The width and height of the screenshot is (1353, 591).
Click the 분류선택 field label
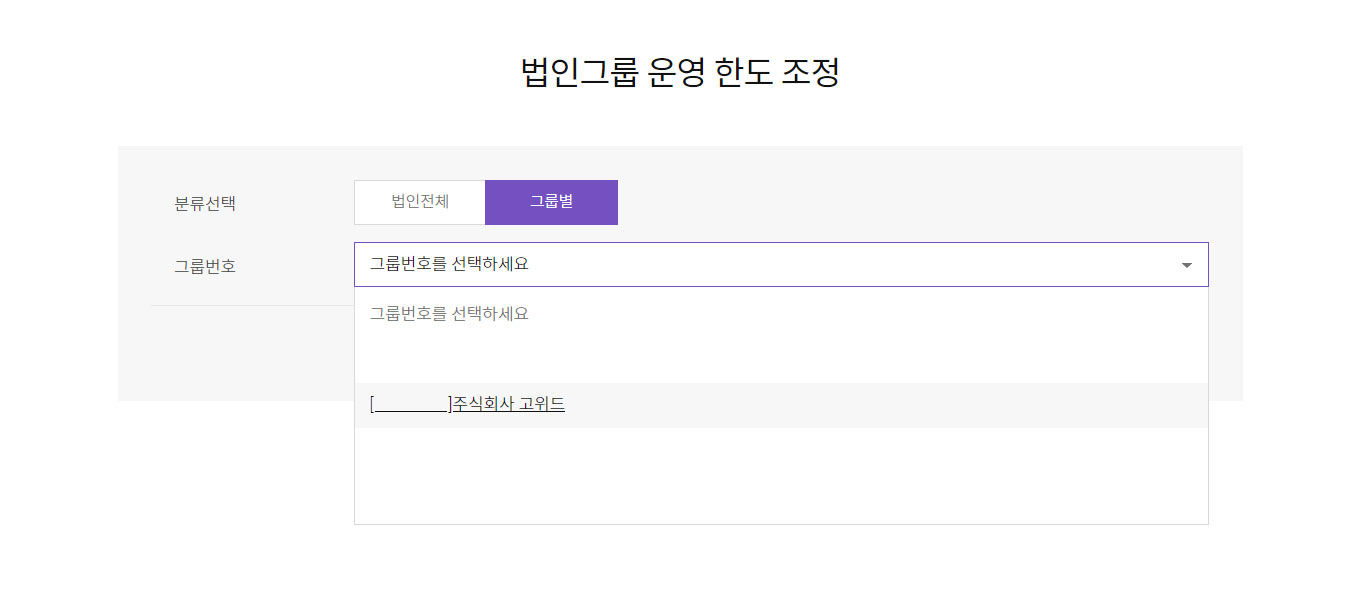(205, 204)
